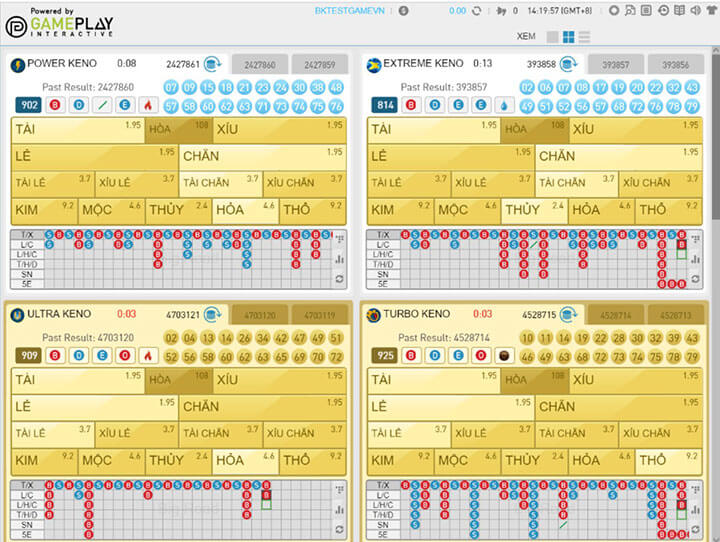Bet on THỔ in Ultra Keno

(x=312, y=462)
